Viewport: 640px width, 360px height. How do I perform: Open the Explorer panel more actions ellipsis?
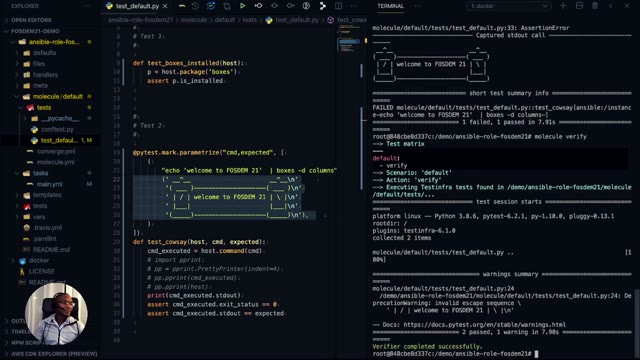coord(87,6)
